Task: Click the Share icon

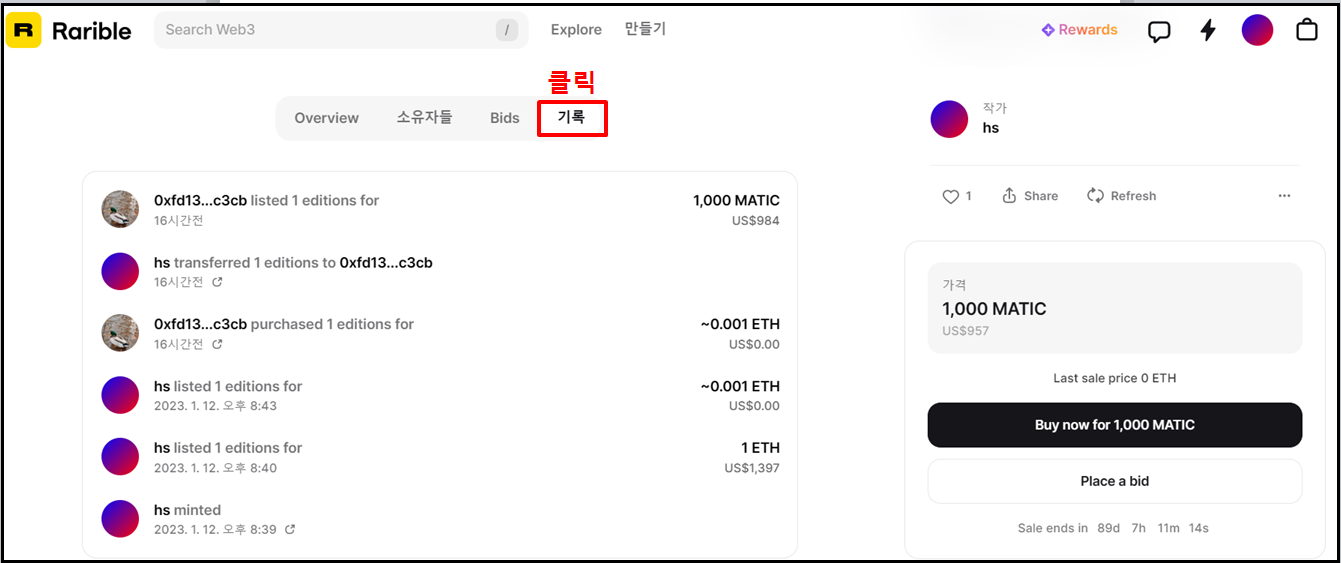Action: click(x=1010, y=196)
